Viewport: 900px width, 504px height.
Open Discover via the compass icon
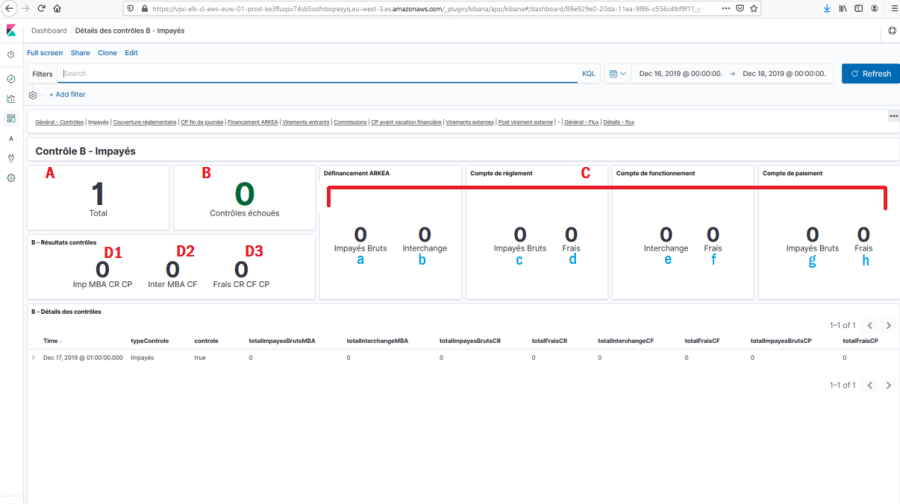[x=10, y=78]
